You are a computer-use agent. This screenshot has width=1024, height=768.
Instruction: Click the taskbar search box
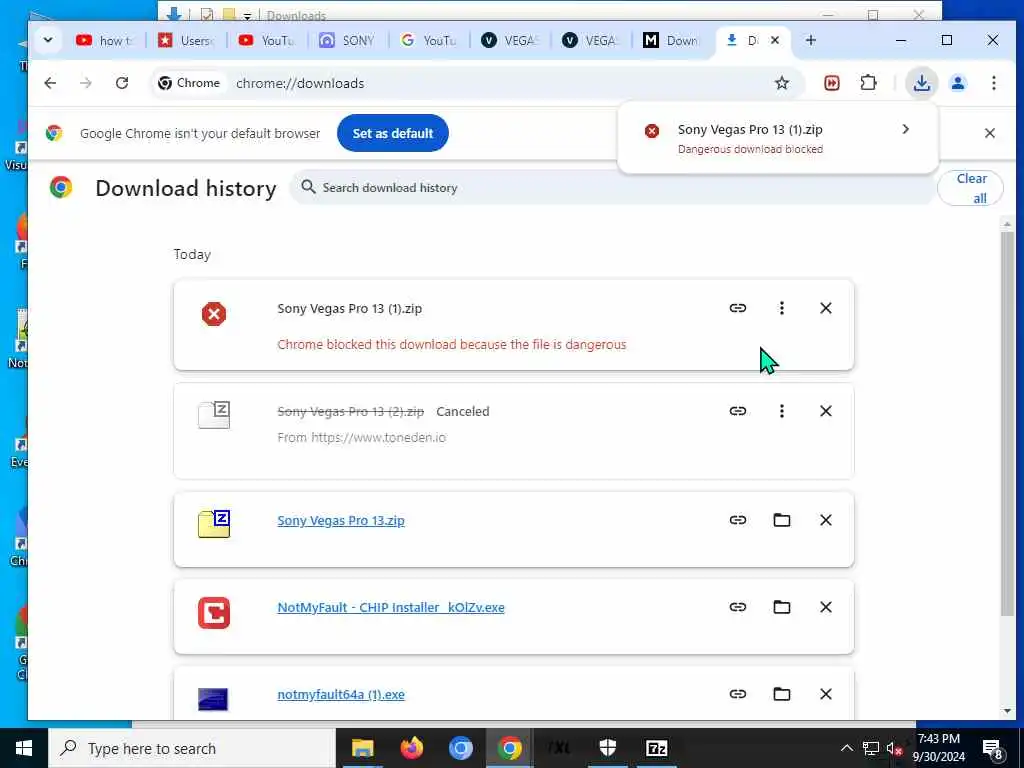(192, 748)
